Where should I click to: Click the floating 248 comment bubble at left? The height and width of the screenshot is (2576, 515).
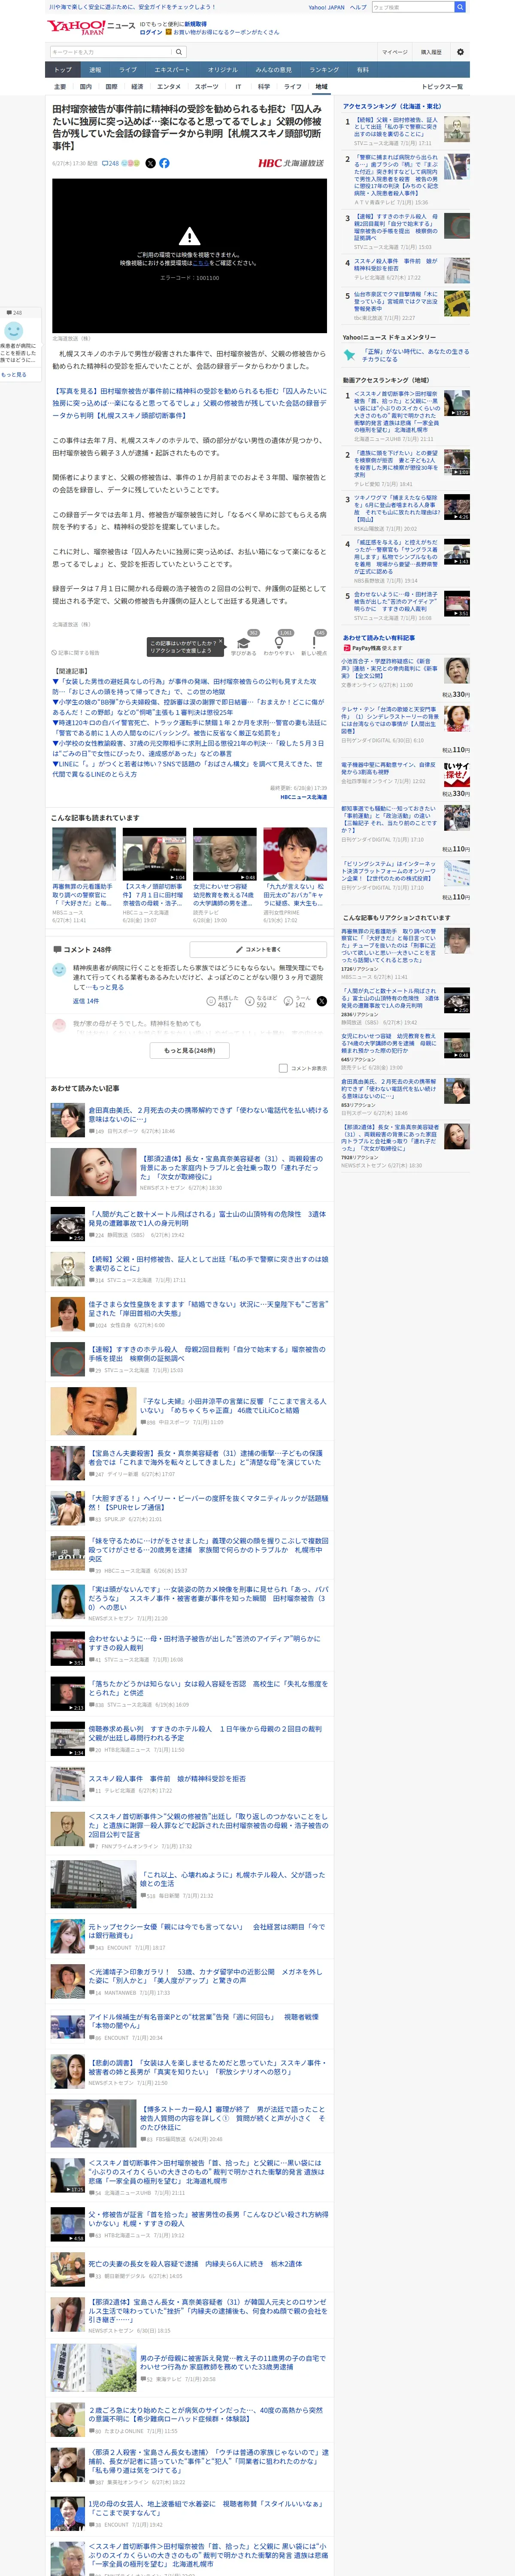pos(14,313)
